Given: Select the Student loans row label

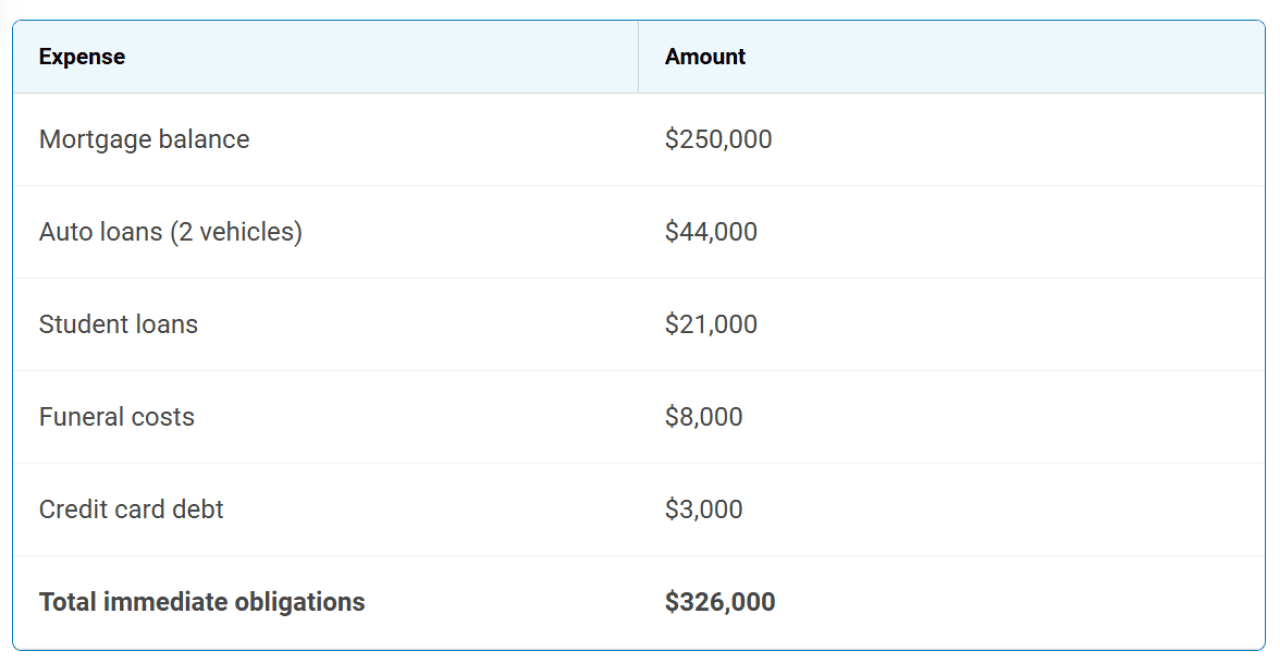Looking at the screenshot, I should coord(118,325).
